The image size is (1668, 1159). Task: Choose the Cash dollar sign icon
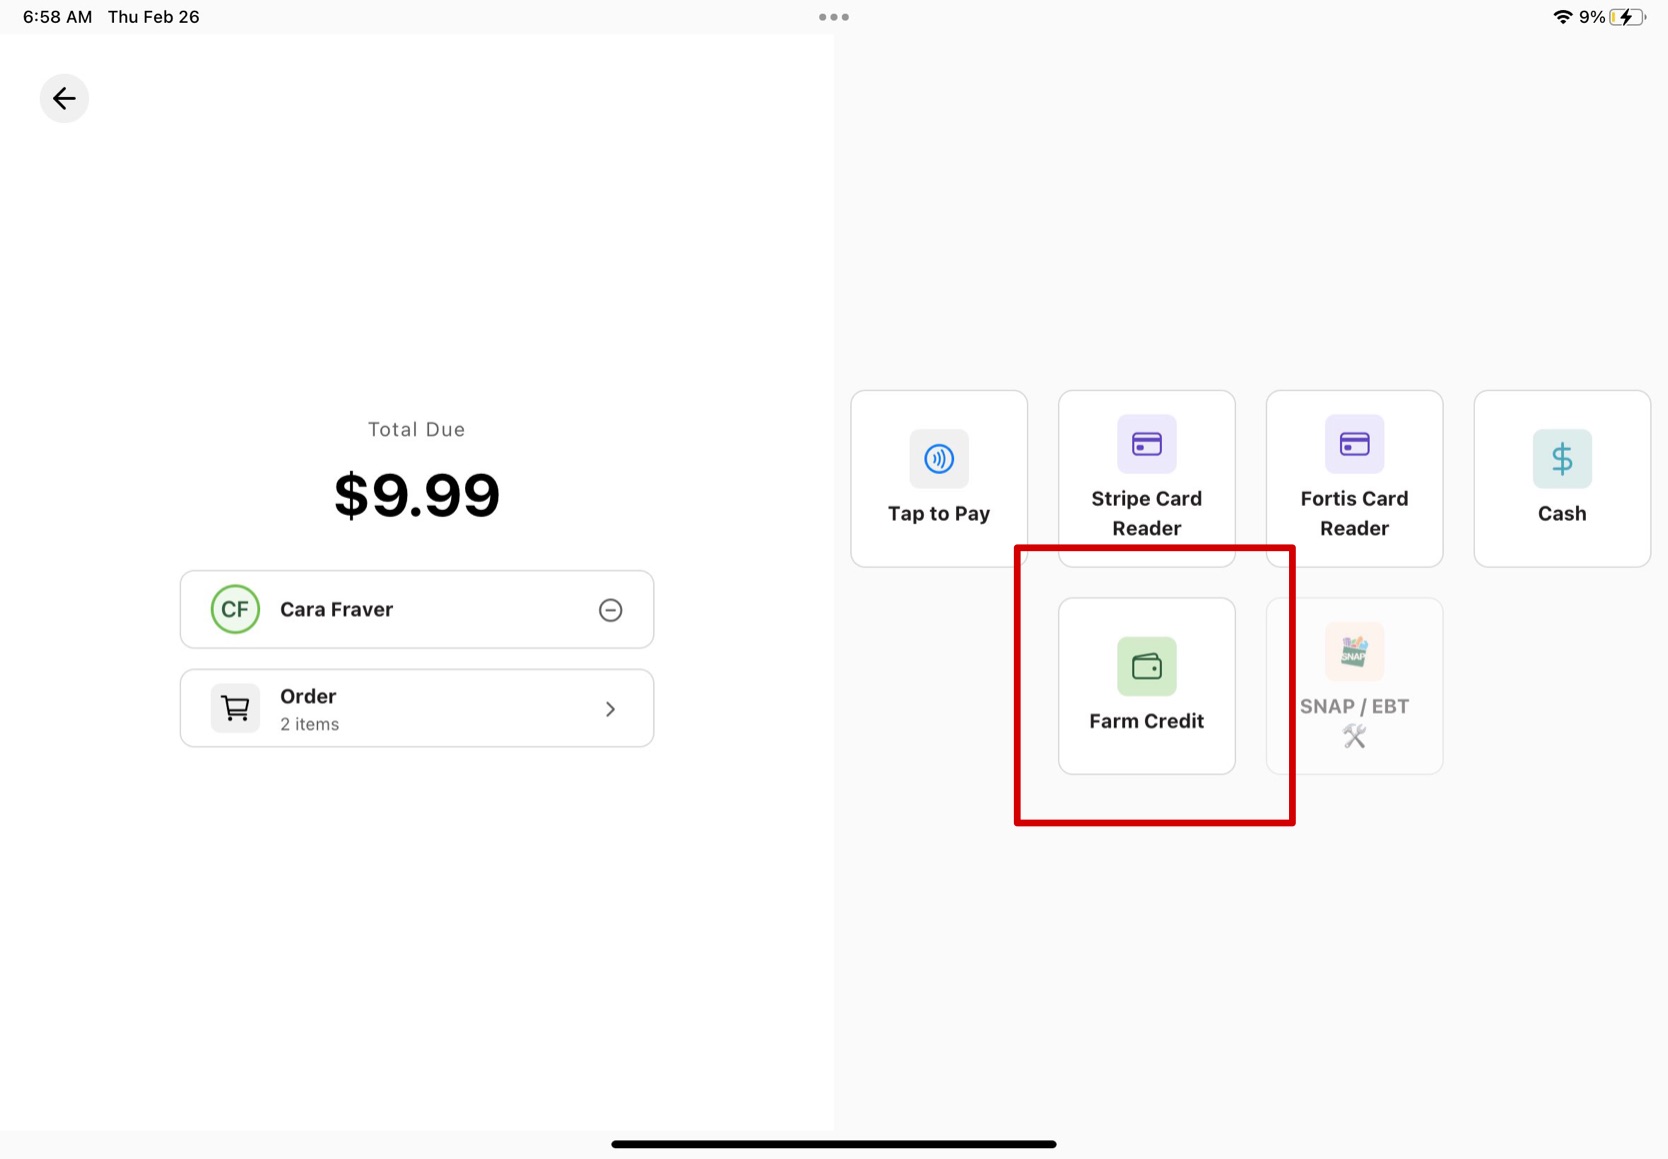tap(1561, 459)
